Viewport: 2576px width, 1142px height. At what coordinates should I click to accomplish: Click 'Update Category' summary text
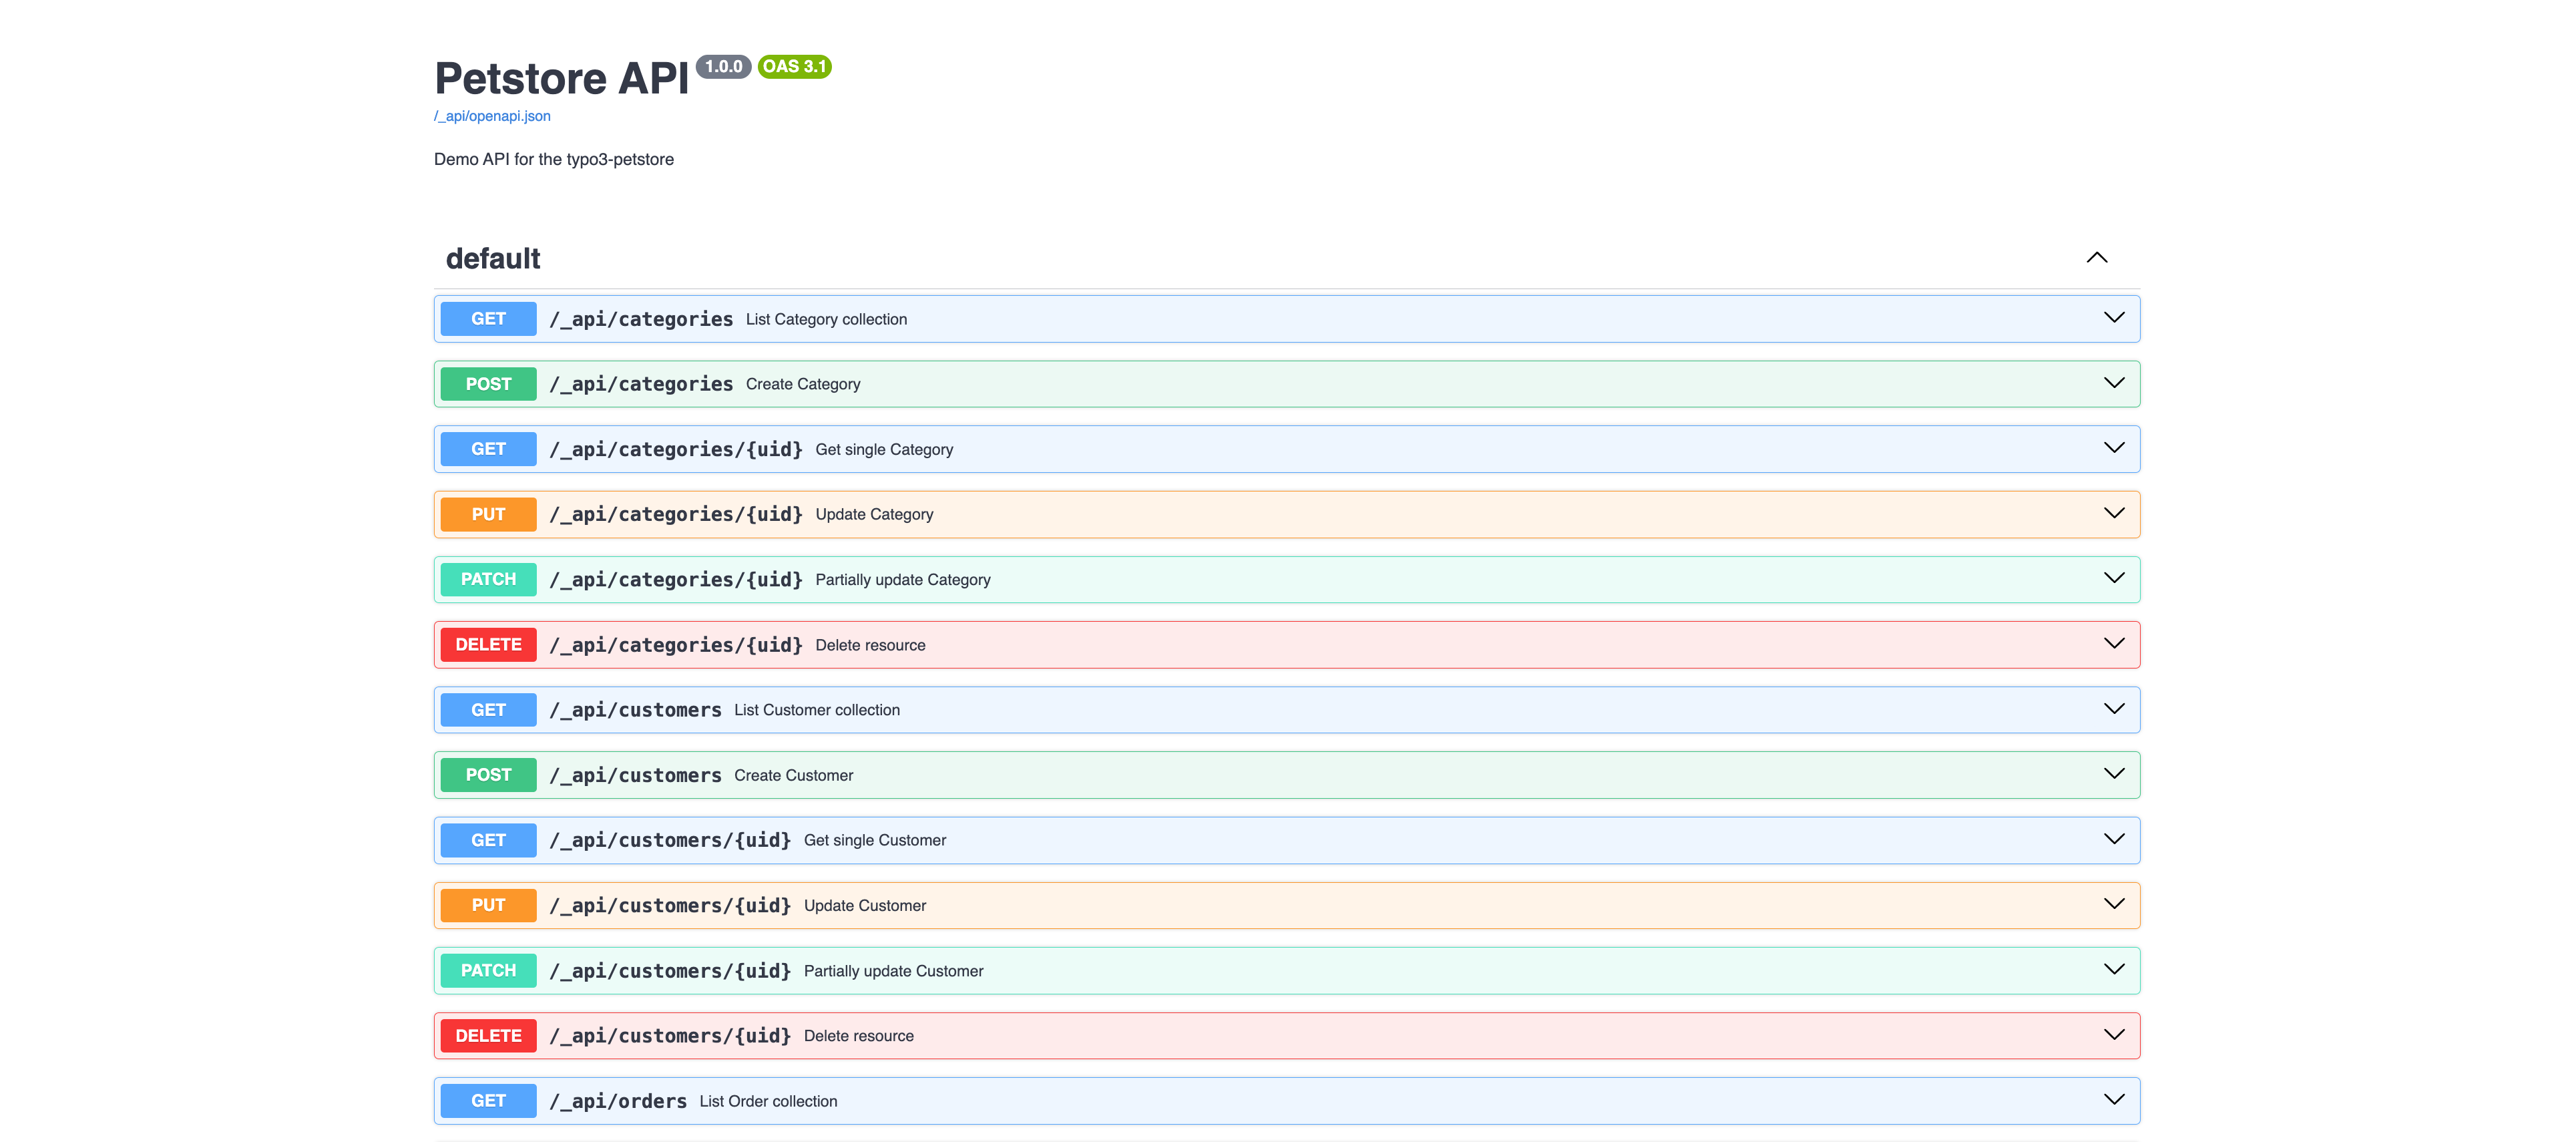click(874, 514)
